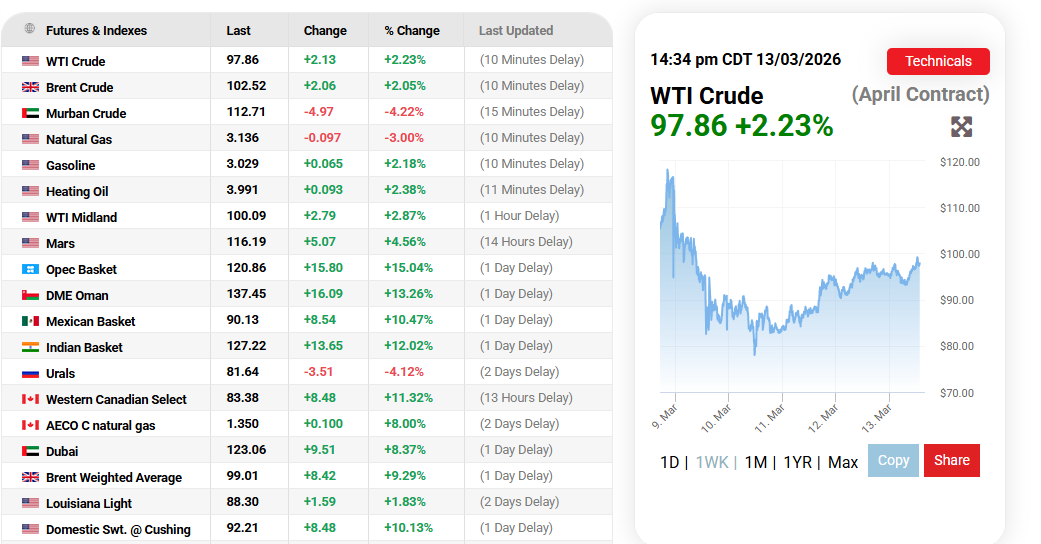Click the WTI Crude price chart area
This screenshot has height=544, width=1041.
[x=790, y=290]
